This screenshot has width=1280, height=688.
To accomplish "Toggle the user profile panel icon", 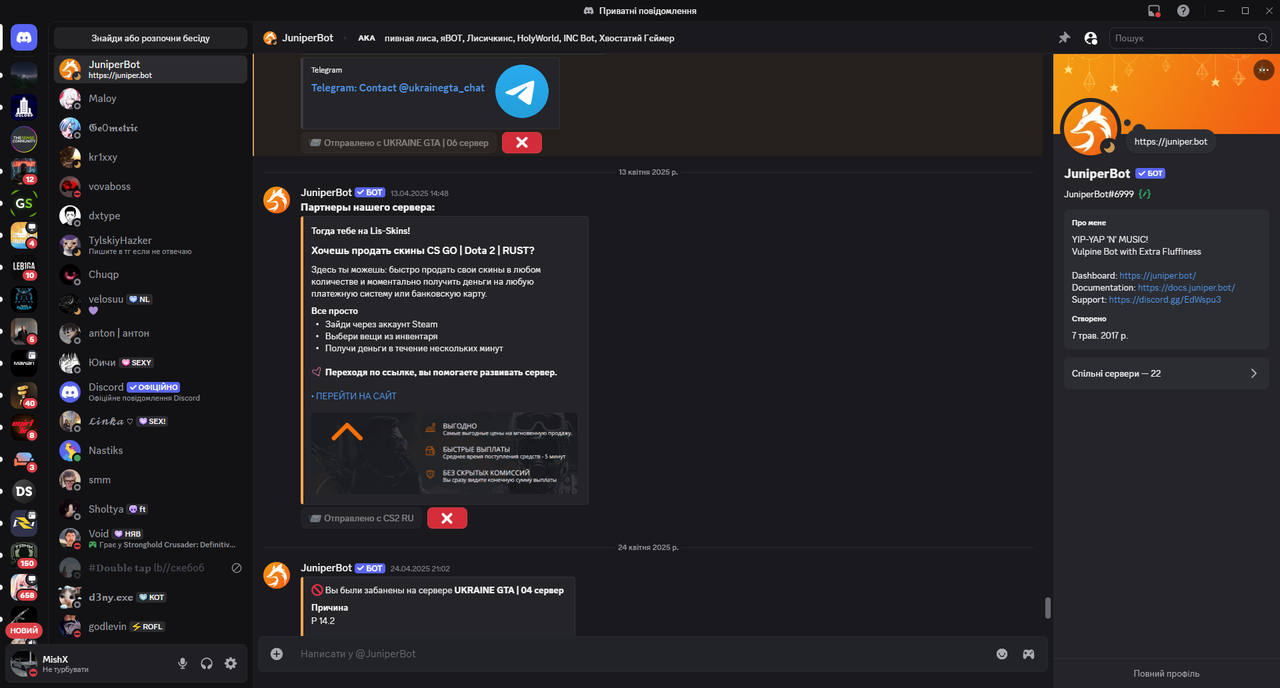I will [1091, 38].
